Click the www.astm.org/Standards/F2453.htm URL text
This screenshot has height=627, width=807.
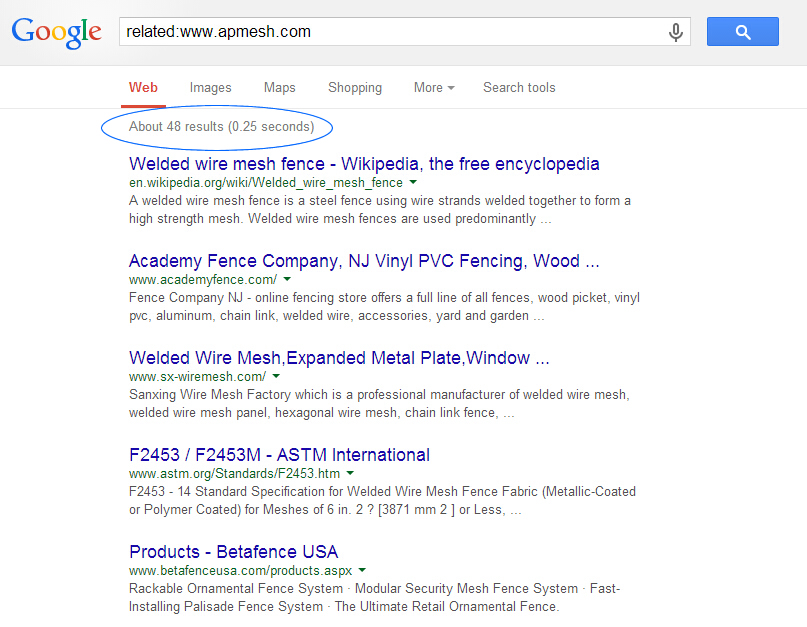pyautogui.click(x=234, y=474)
